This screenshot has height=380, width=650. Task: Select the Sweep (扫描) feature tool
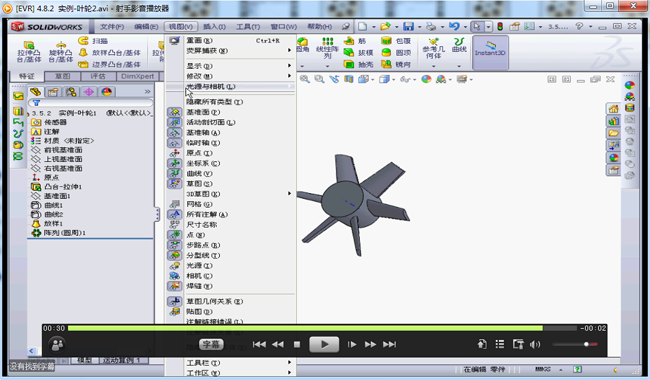[x=94, y=41]
